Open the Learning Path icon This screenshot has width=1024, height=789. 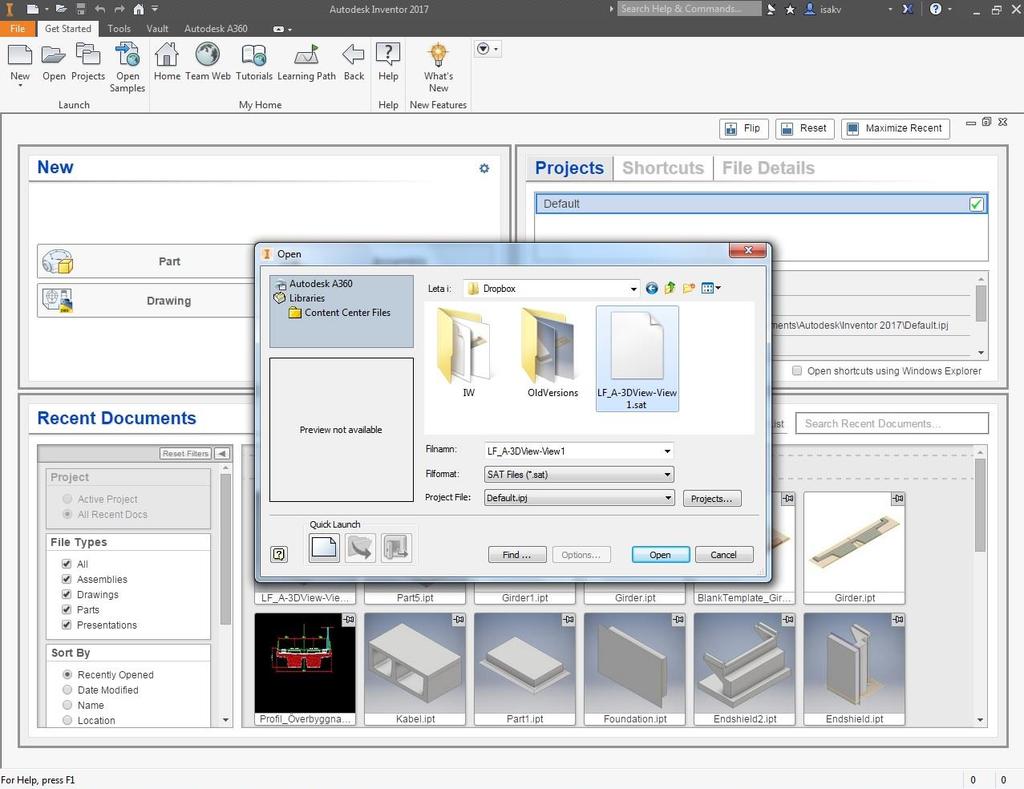306,56
